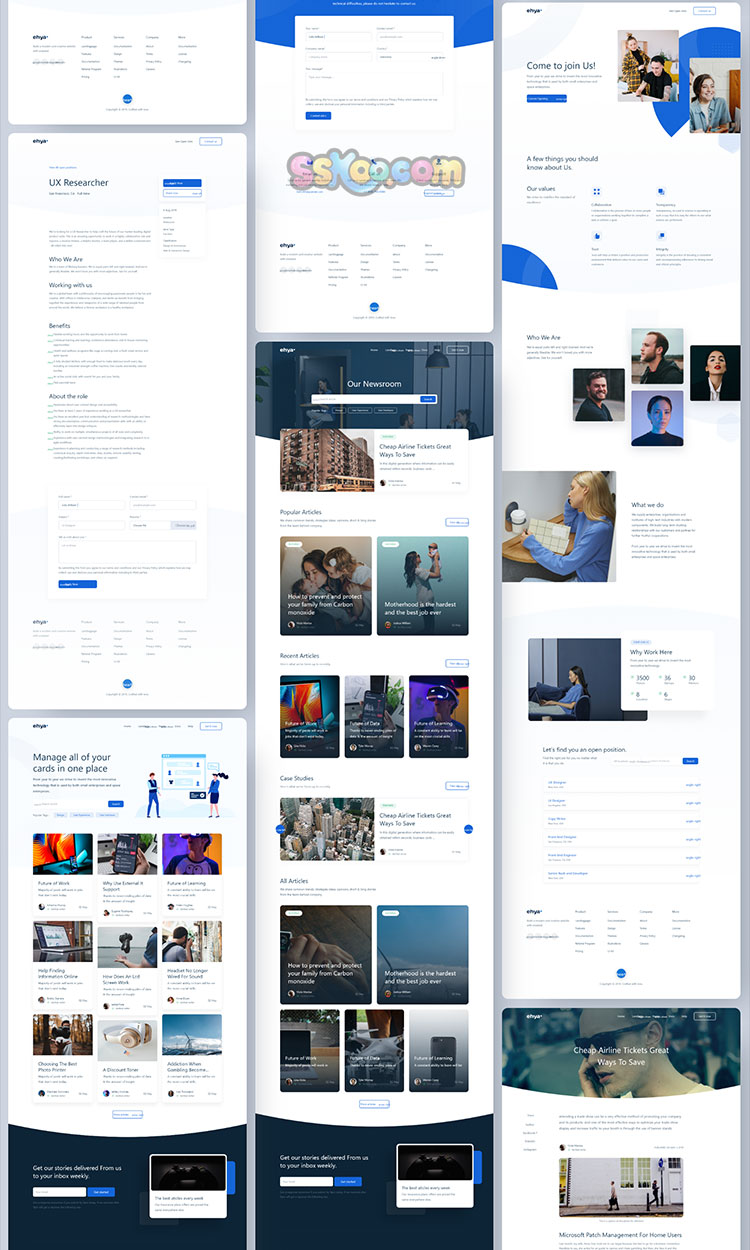Click Search button above open positions list
The image size is (750, 1250).
[690, 761]
